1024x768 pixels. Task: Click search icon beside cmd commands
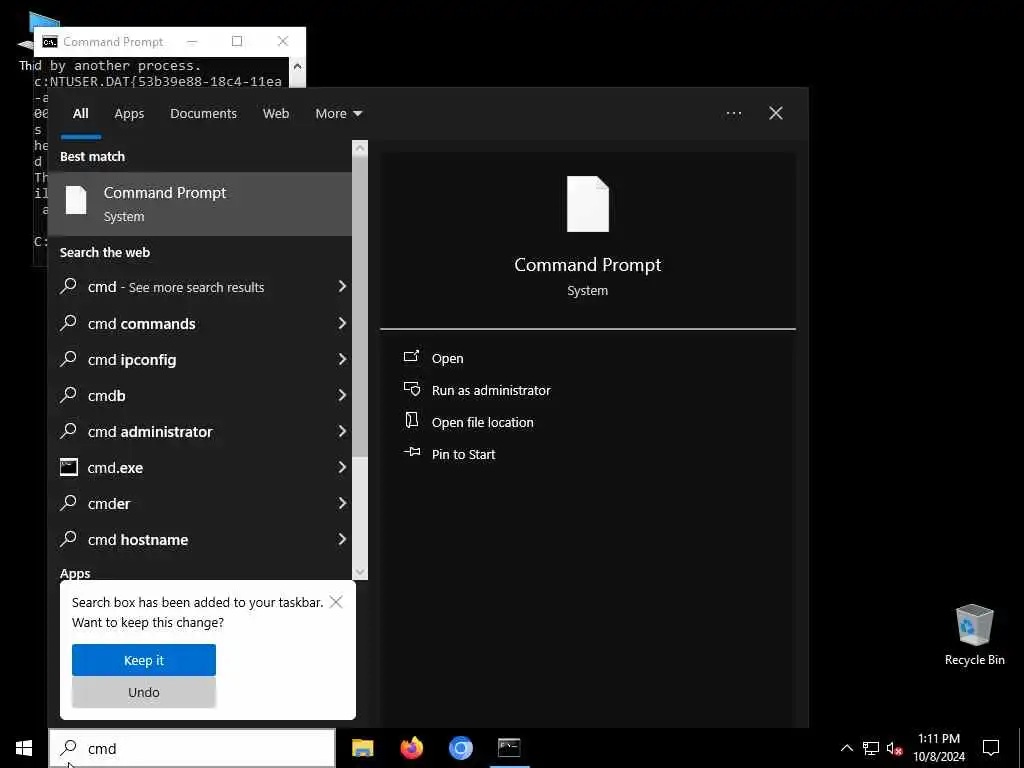pyautogui.click(x=68, y=323)
